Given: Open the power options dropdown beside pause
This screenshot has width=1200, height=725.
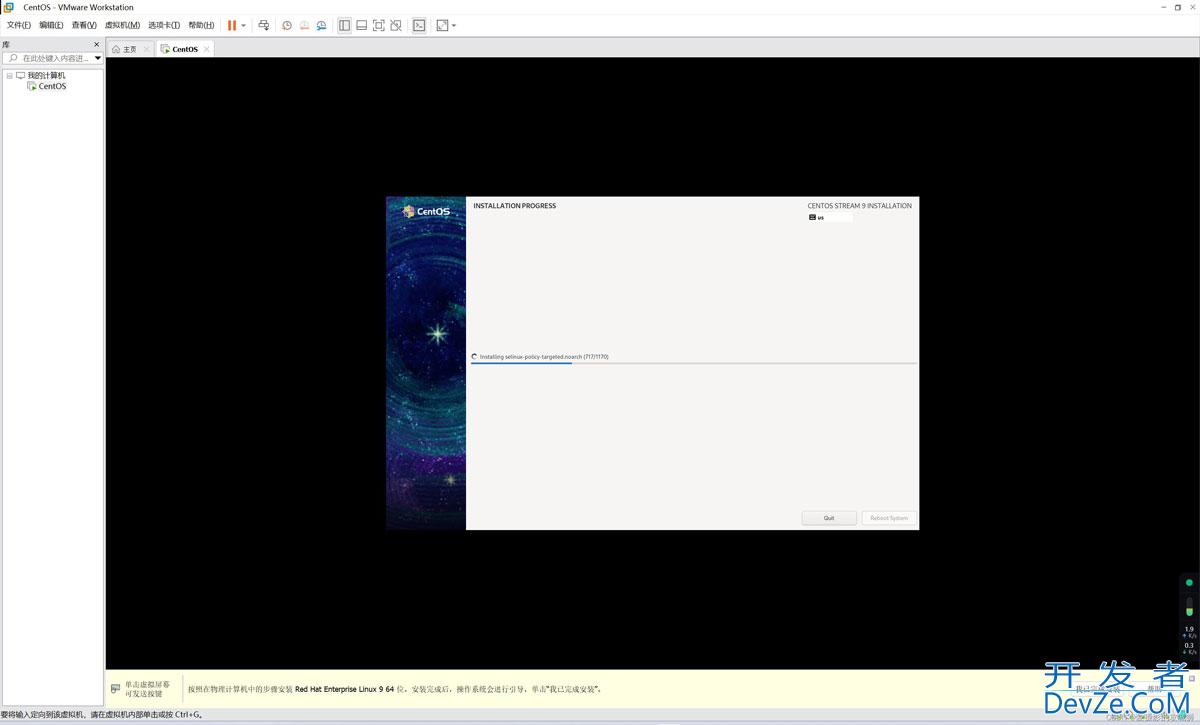Looking at the screenshot, I should point(244,25).
